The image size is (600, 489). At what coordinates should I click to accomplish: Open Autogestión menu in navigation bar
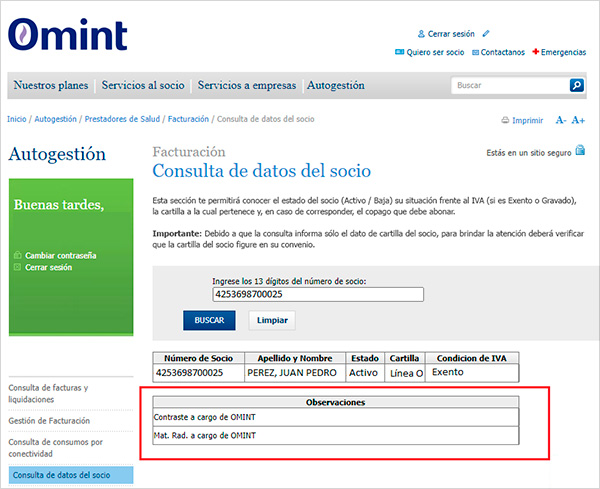(x=336, y=85)
